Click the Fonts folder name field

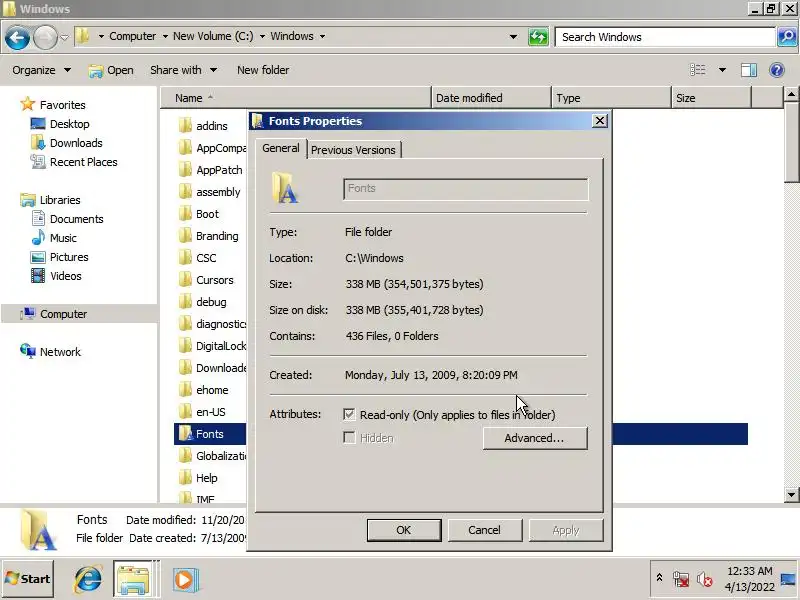tap(465, 189)
